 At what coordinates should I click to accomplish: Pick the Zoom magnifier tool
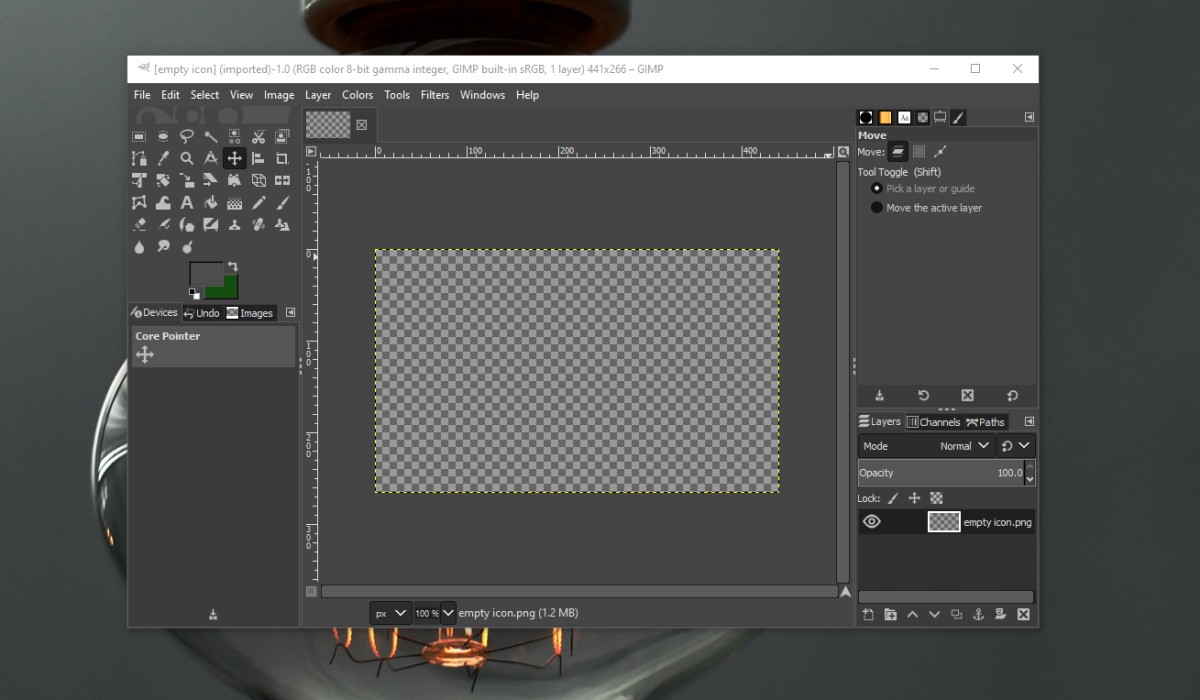pos(187,158)
